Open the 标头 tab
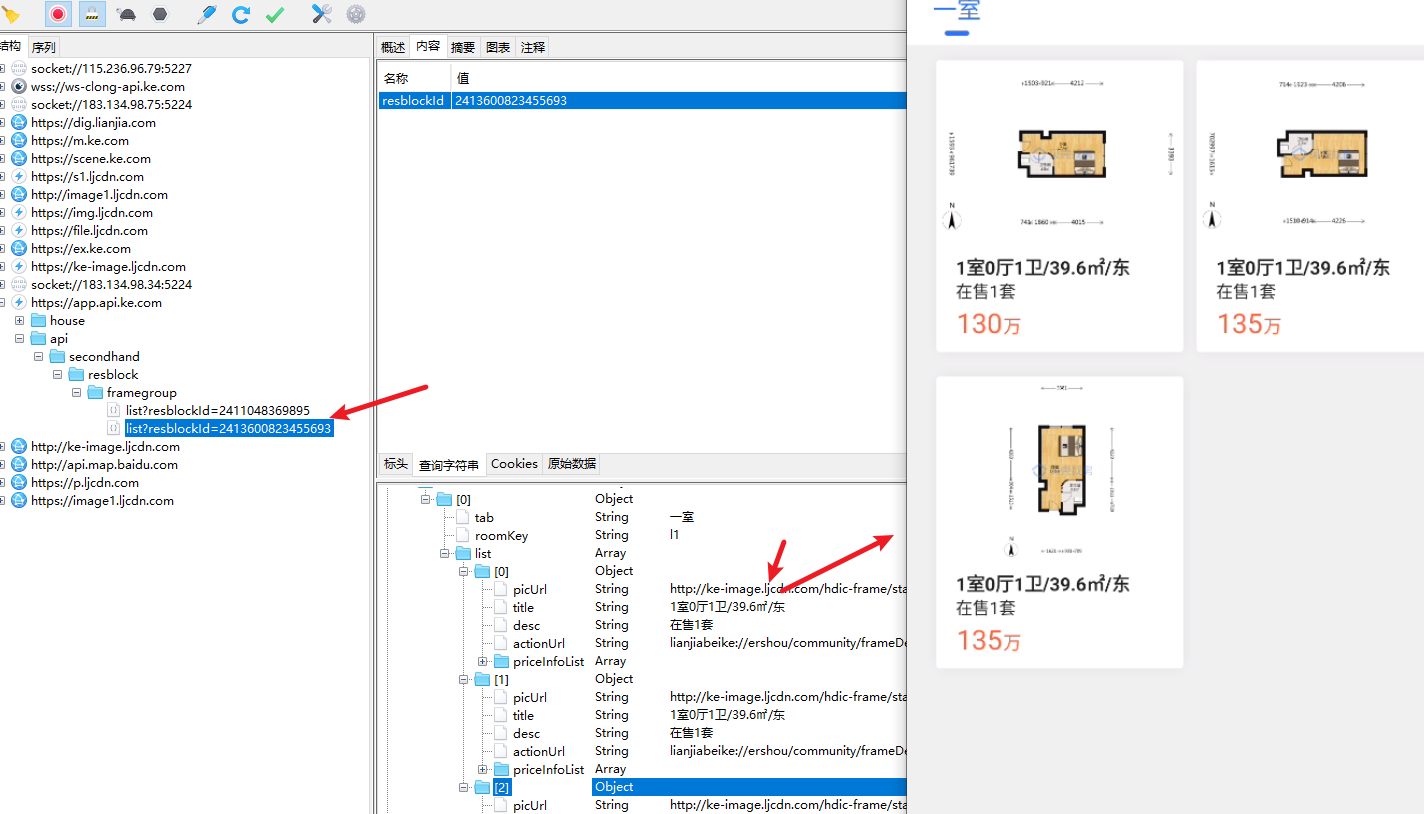 coord(396,464)
